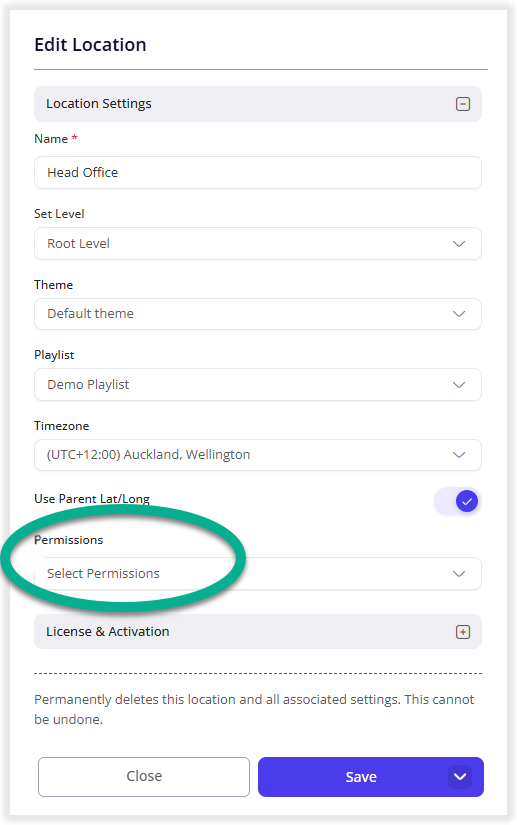Click the chevron arrow in Playlist field
Image resolution: width=517 pixels, height=825 pixels.
459,385
